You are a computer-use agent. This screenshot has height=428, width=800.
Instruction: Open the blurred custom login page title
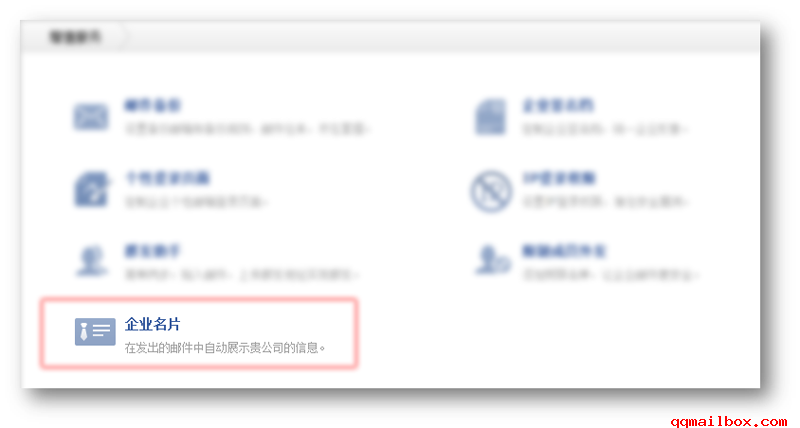point(167,178)
